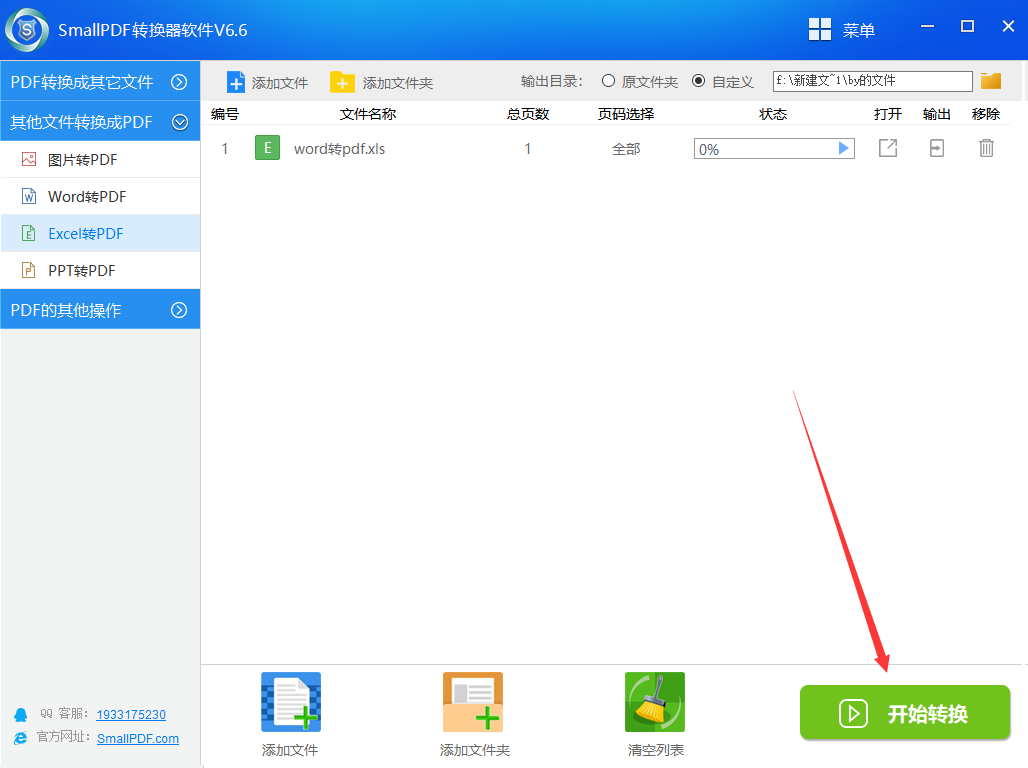The height and width of the screenshot is (768, 1028).
Task: Click the 总页数 column header
Action: pyautogui.click(x=528, y=114)
